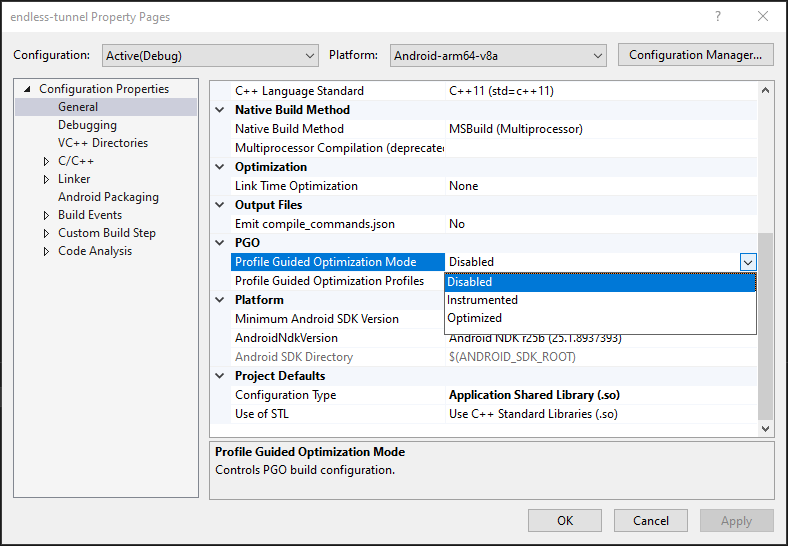Select Android Packaging in the tree
This screenshot has height=546, width=788.
[x=108, y=197]
